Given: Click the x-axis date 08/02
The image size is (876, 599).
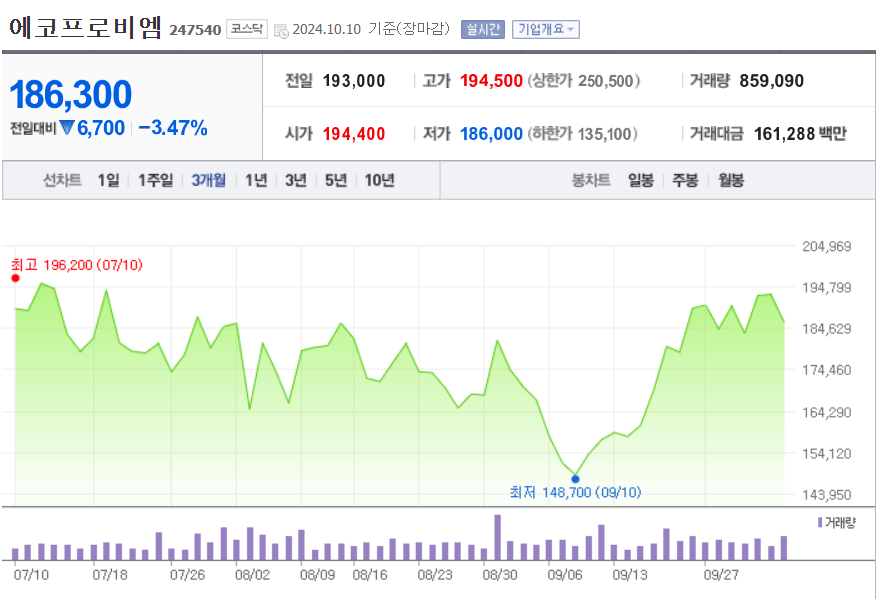Looking at the screenshot, I should tap(253, 575).
